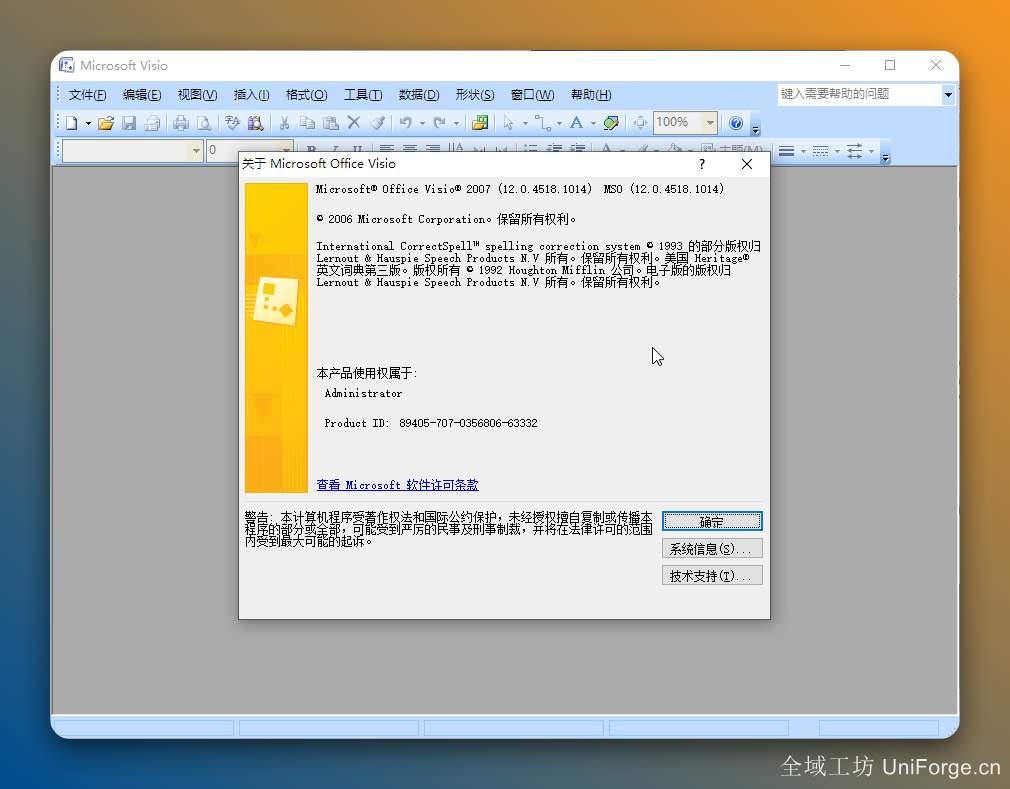Click the Line Weight icon
This screenshot has height=789, width=1010.
(x=786, y=151)
